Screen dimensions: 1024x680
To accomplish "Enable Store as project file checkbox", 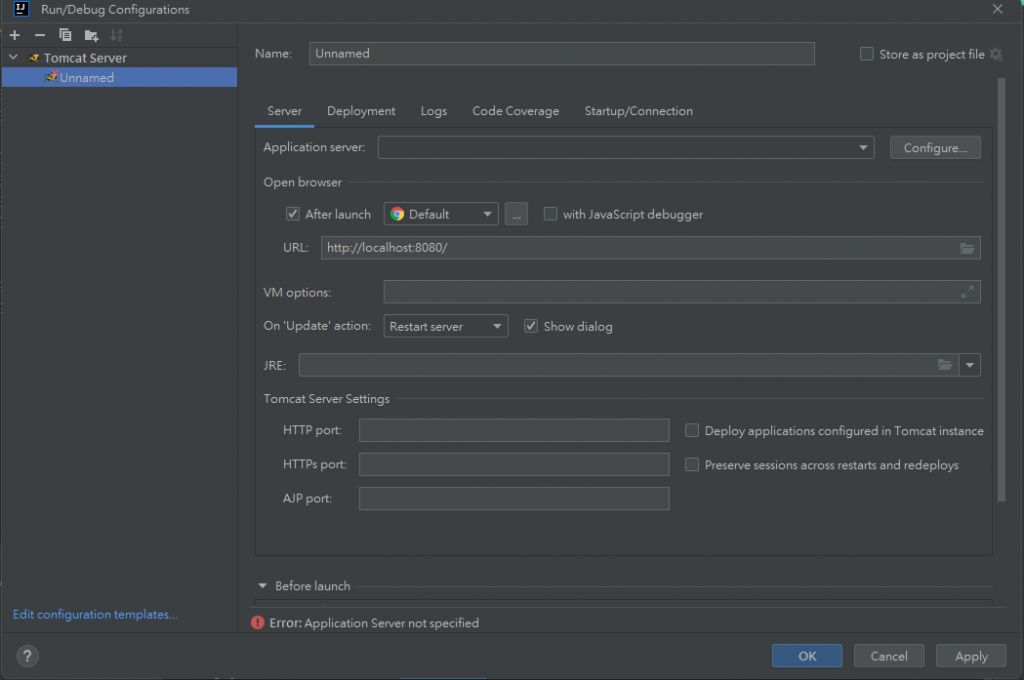I will pos(867,54).
